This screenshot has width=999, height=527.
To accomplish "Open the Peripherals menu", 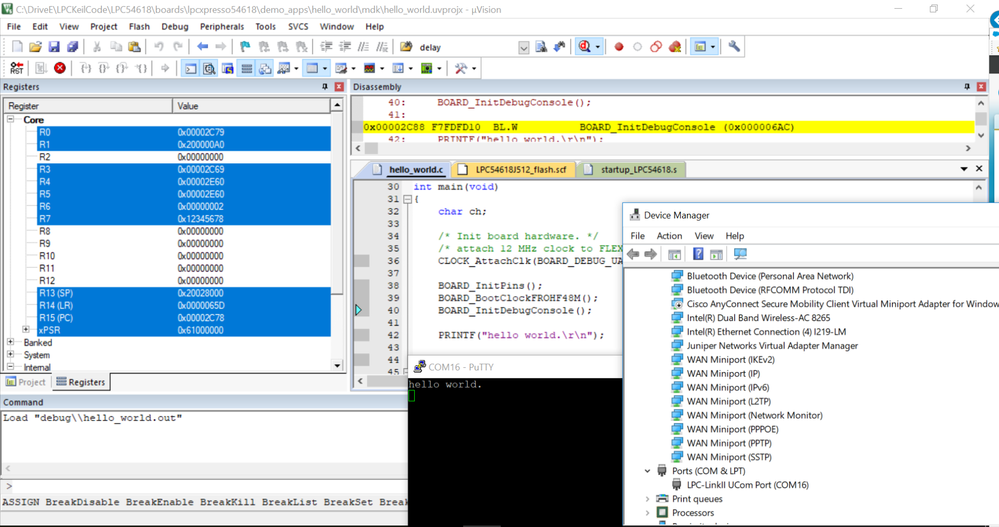I will 222,27.
